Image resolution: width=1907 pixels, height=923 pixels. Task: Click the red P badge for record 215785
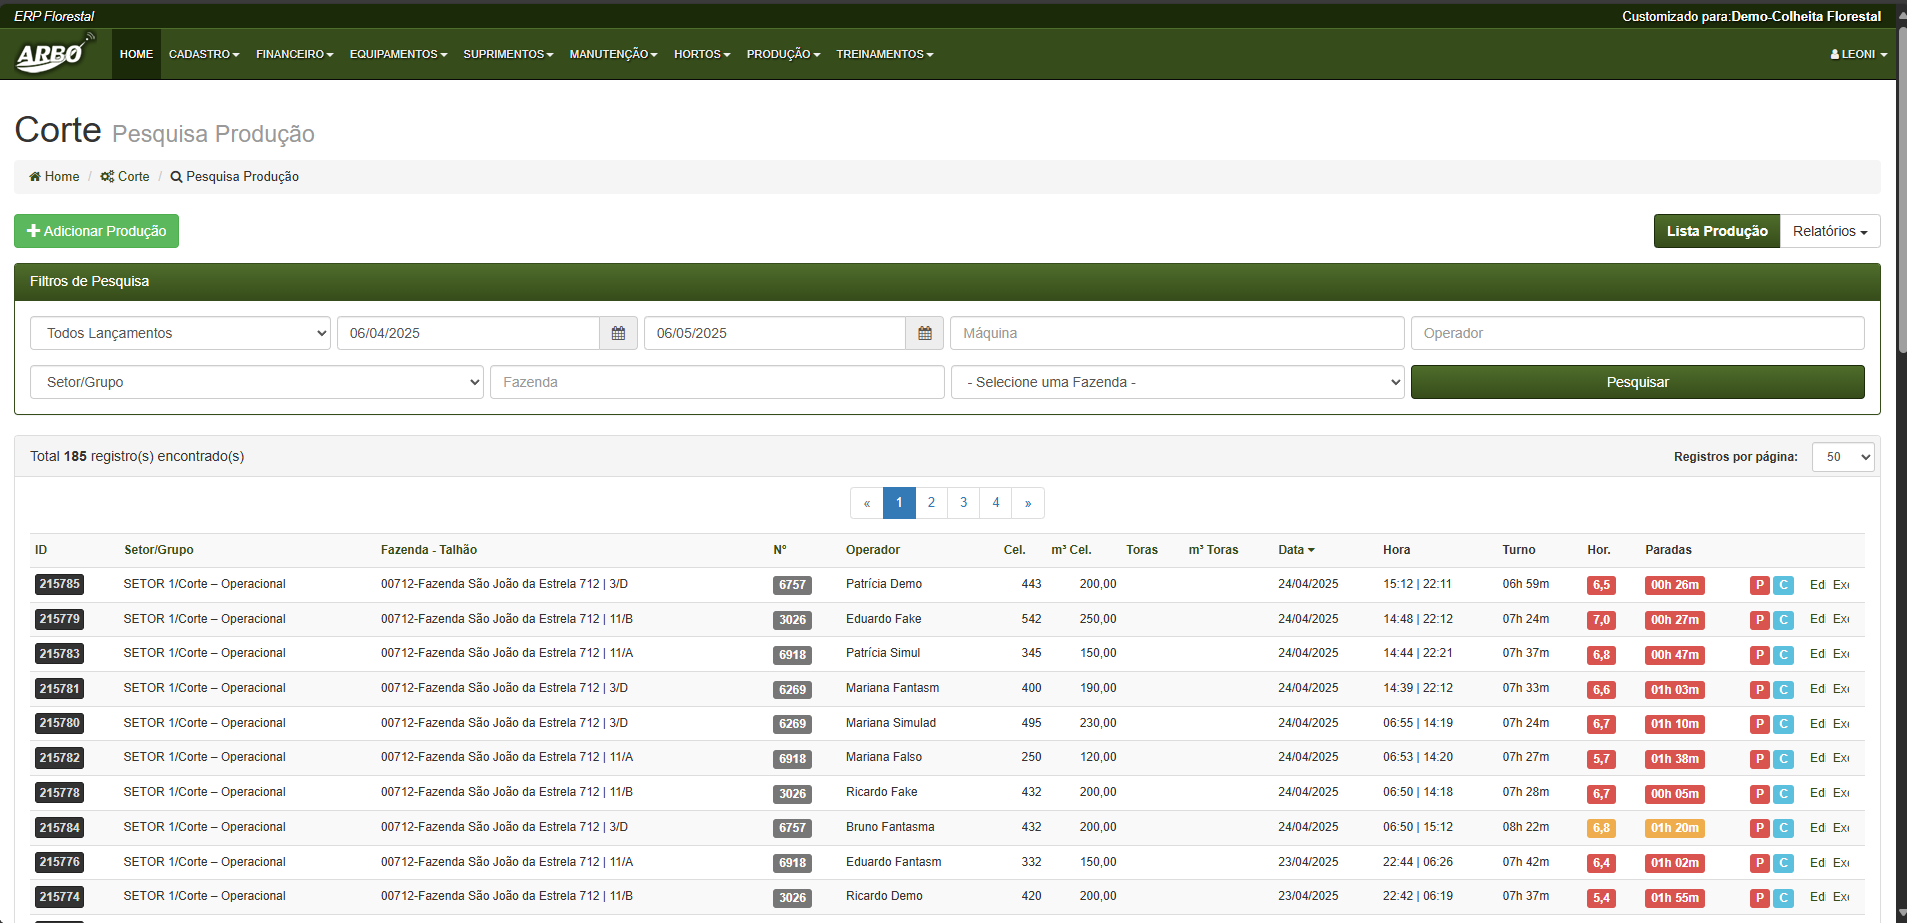1759,585
